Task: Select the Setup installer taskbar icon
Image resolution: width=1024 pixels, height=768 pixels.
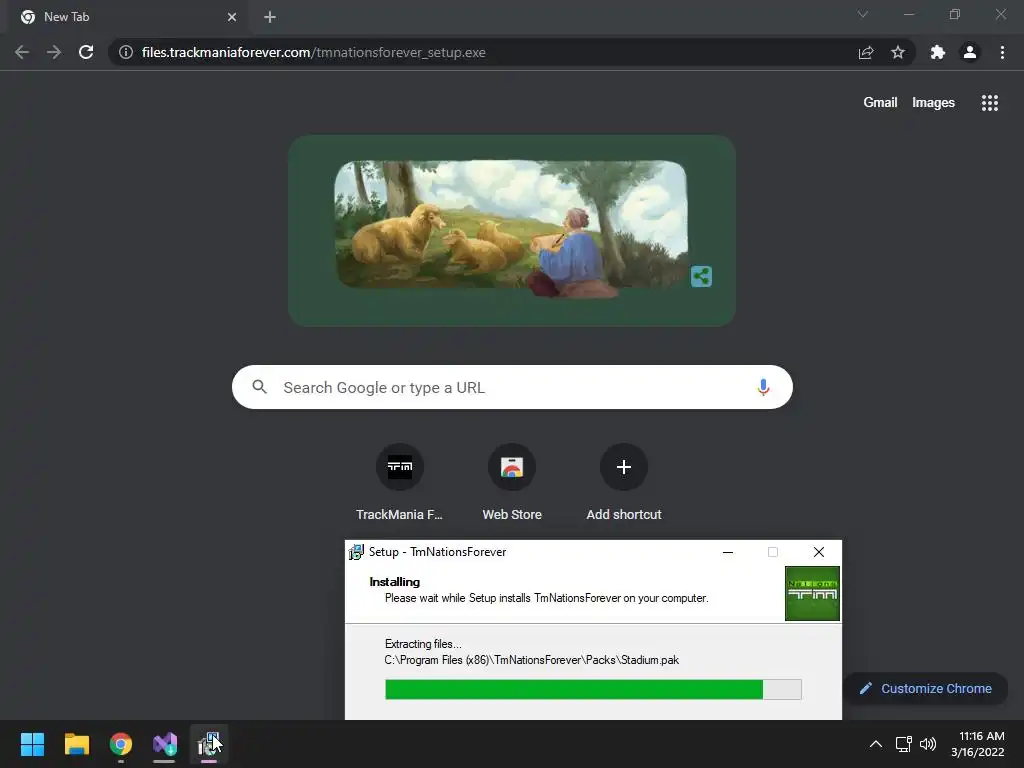Action: (x=209, y=744)
